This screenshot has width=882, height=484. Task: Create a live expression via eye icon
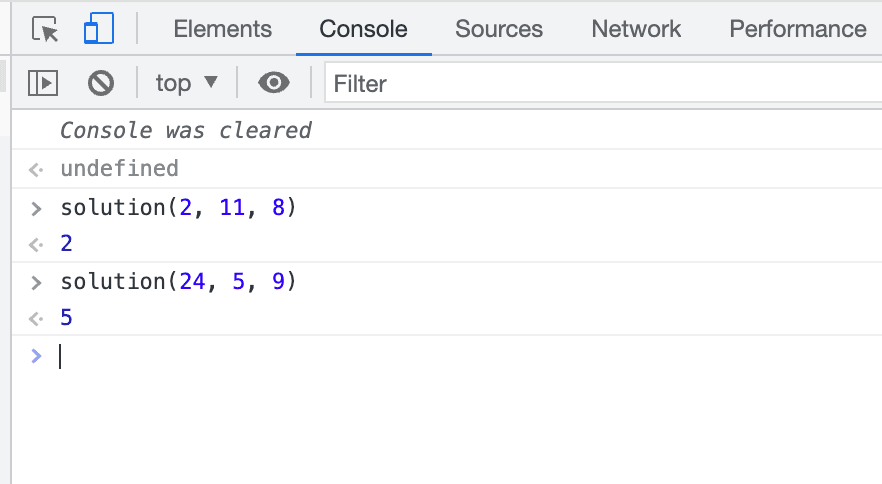(274, 83)
